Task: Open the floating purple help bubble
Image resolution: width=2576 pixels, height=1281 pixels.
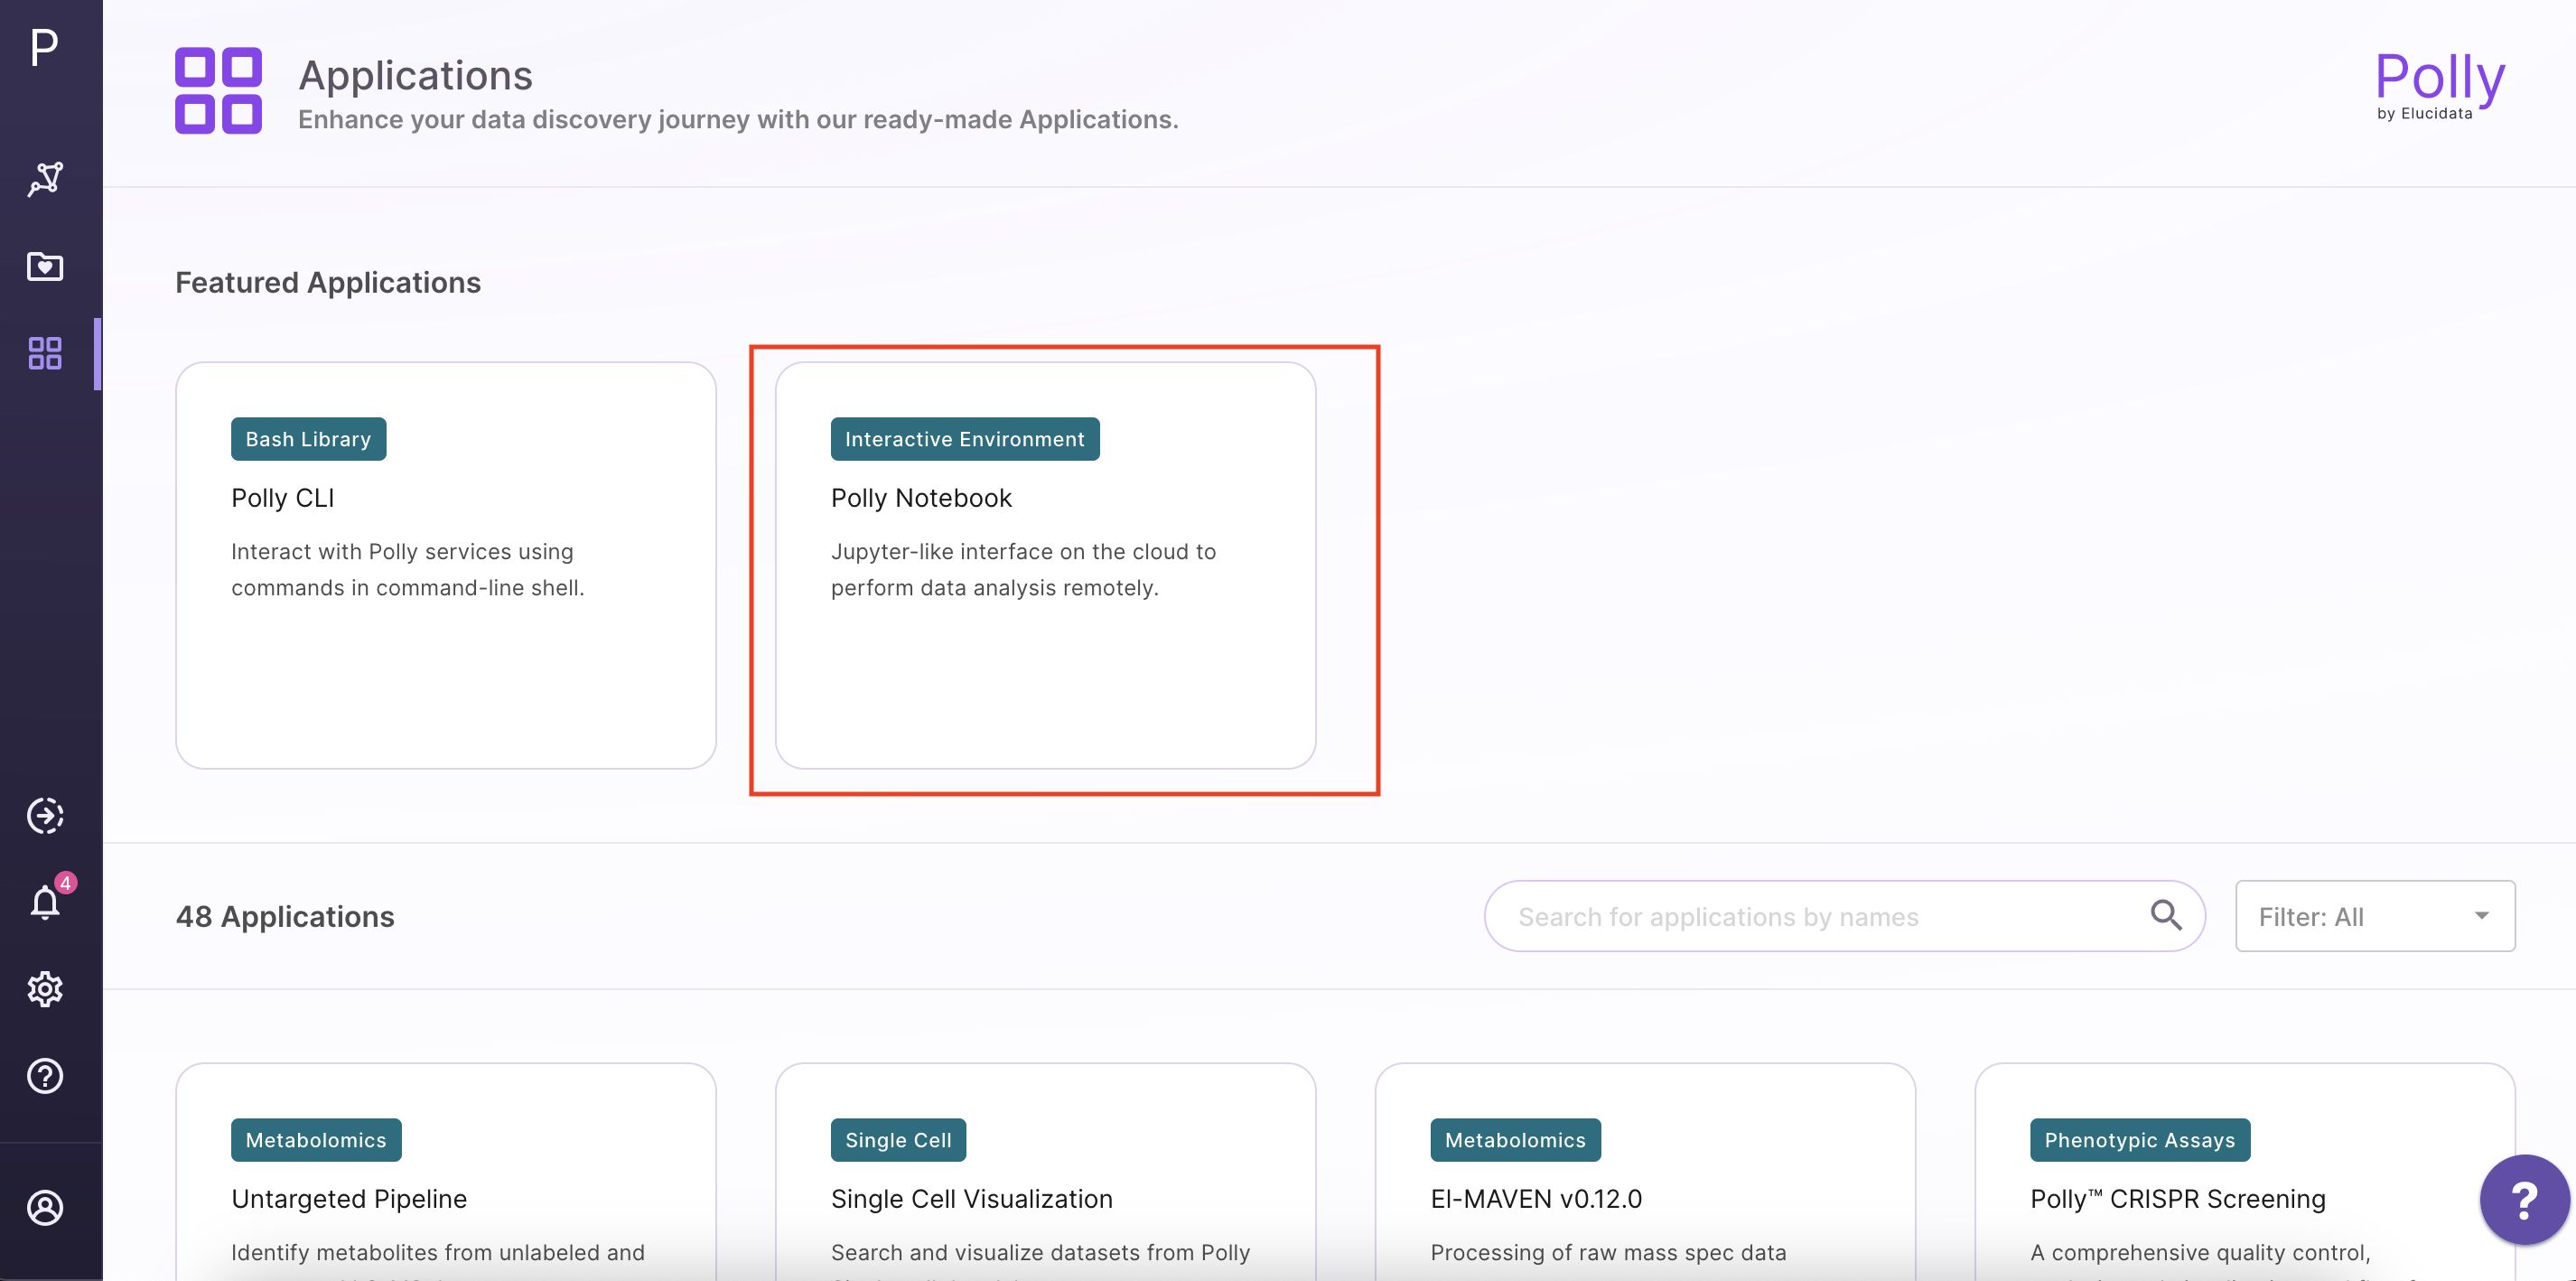Action: point(2524,1200)
